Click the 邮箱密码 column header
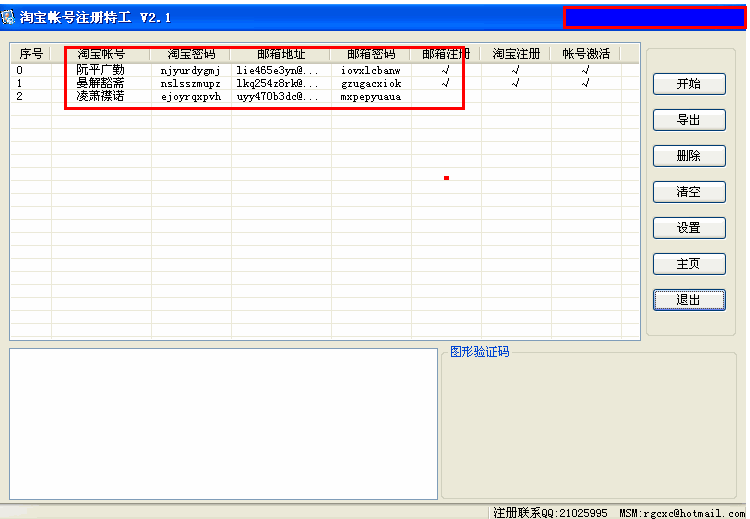750x519 pixels. [371, 54]
